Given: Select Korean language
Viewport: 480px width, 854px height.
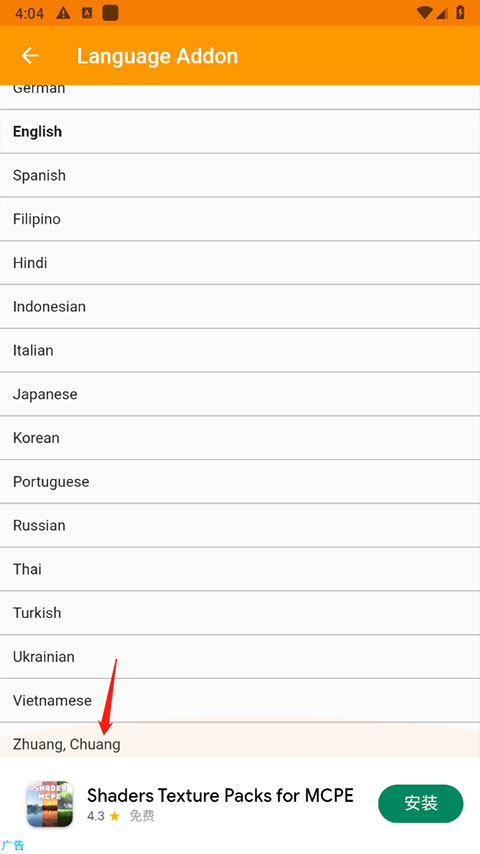Looking at the screenshot, I should pos(240,438).
